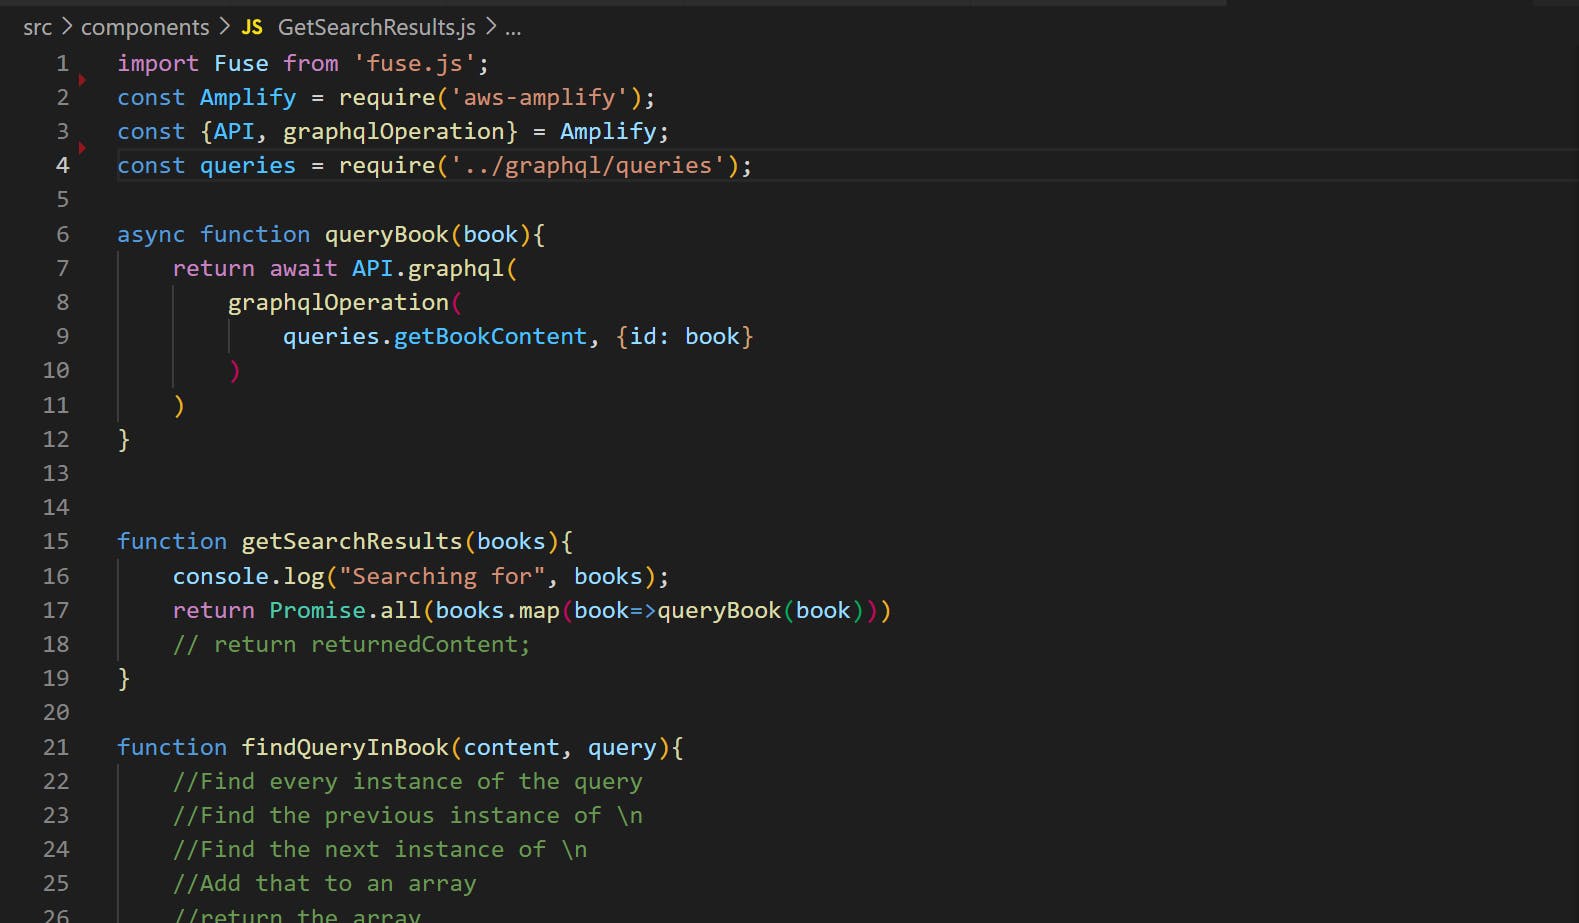
Task: Click the 'aws-amplify' string literal
Action: [539, 97]
